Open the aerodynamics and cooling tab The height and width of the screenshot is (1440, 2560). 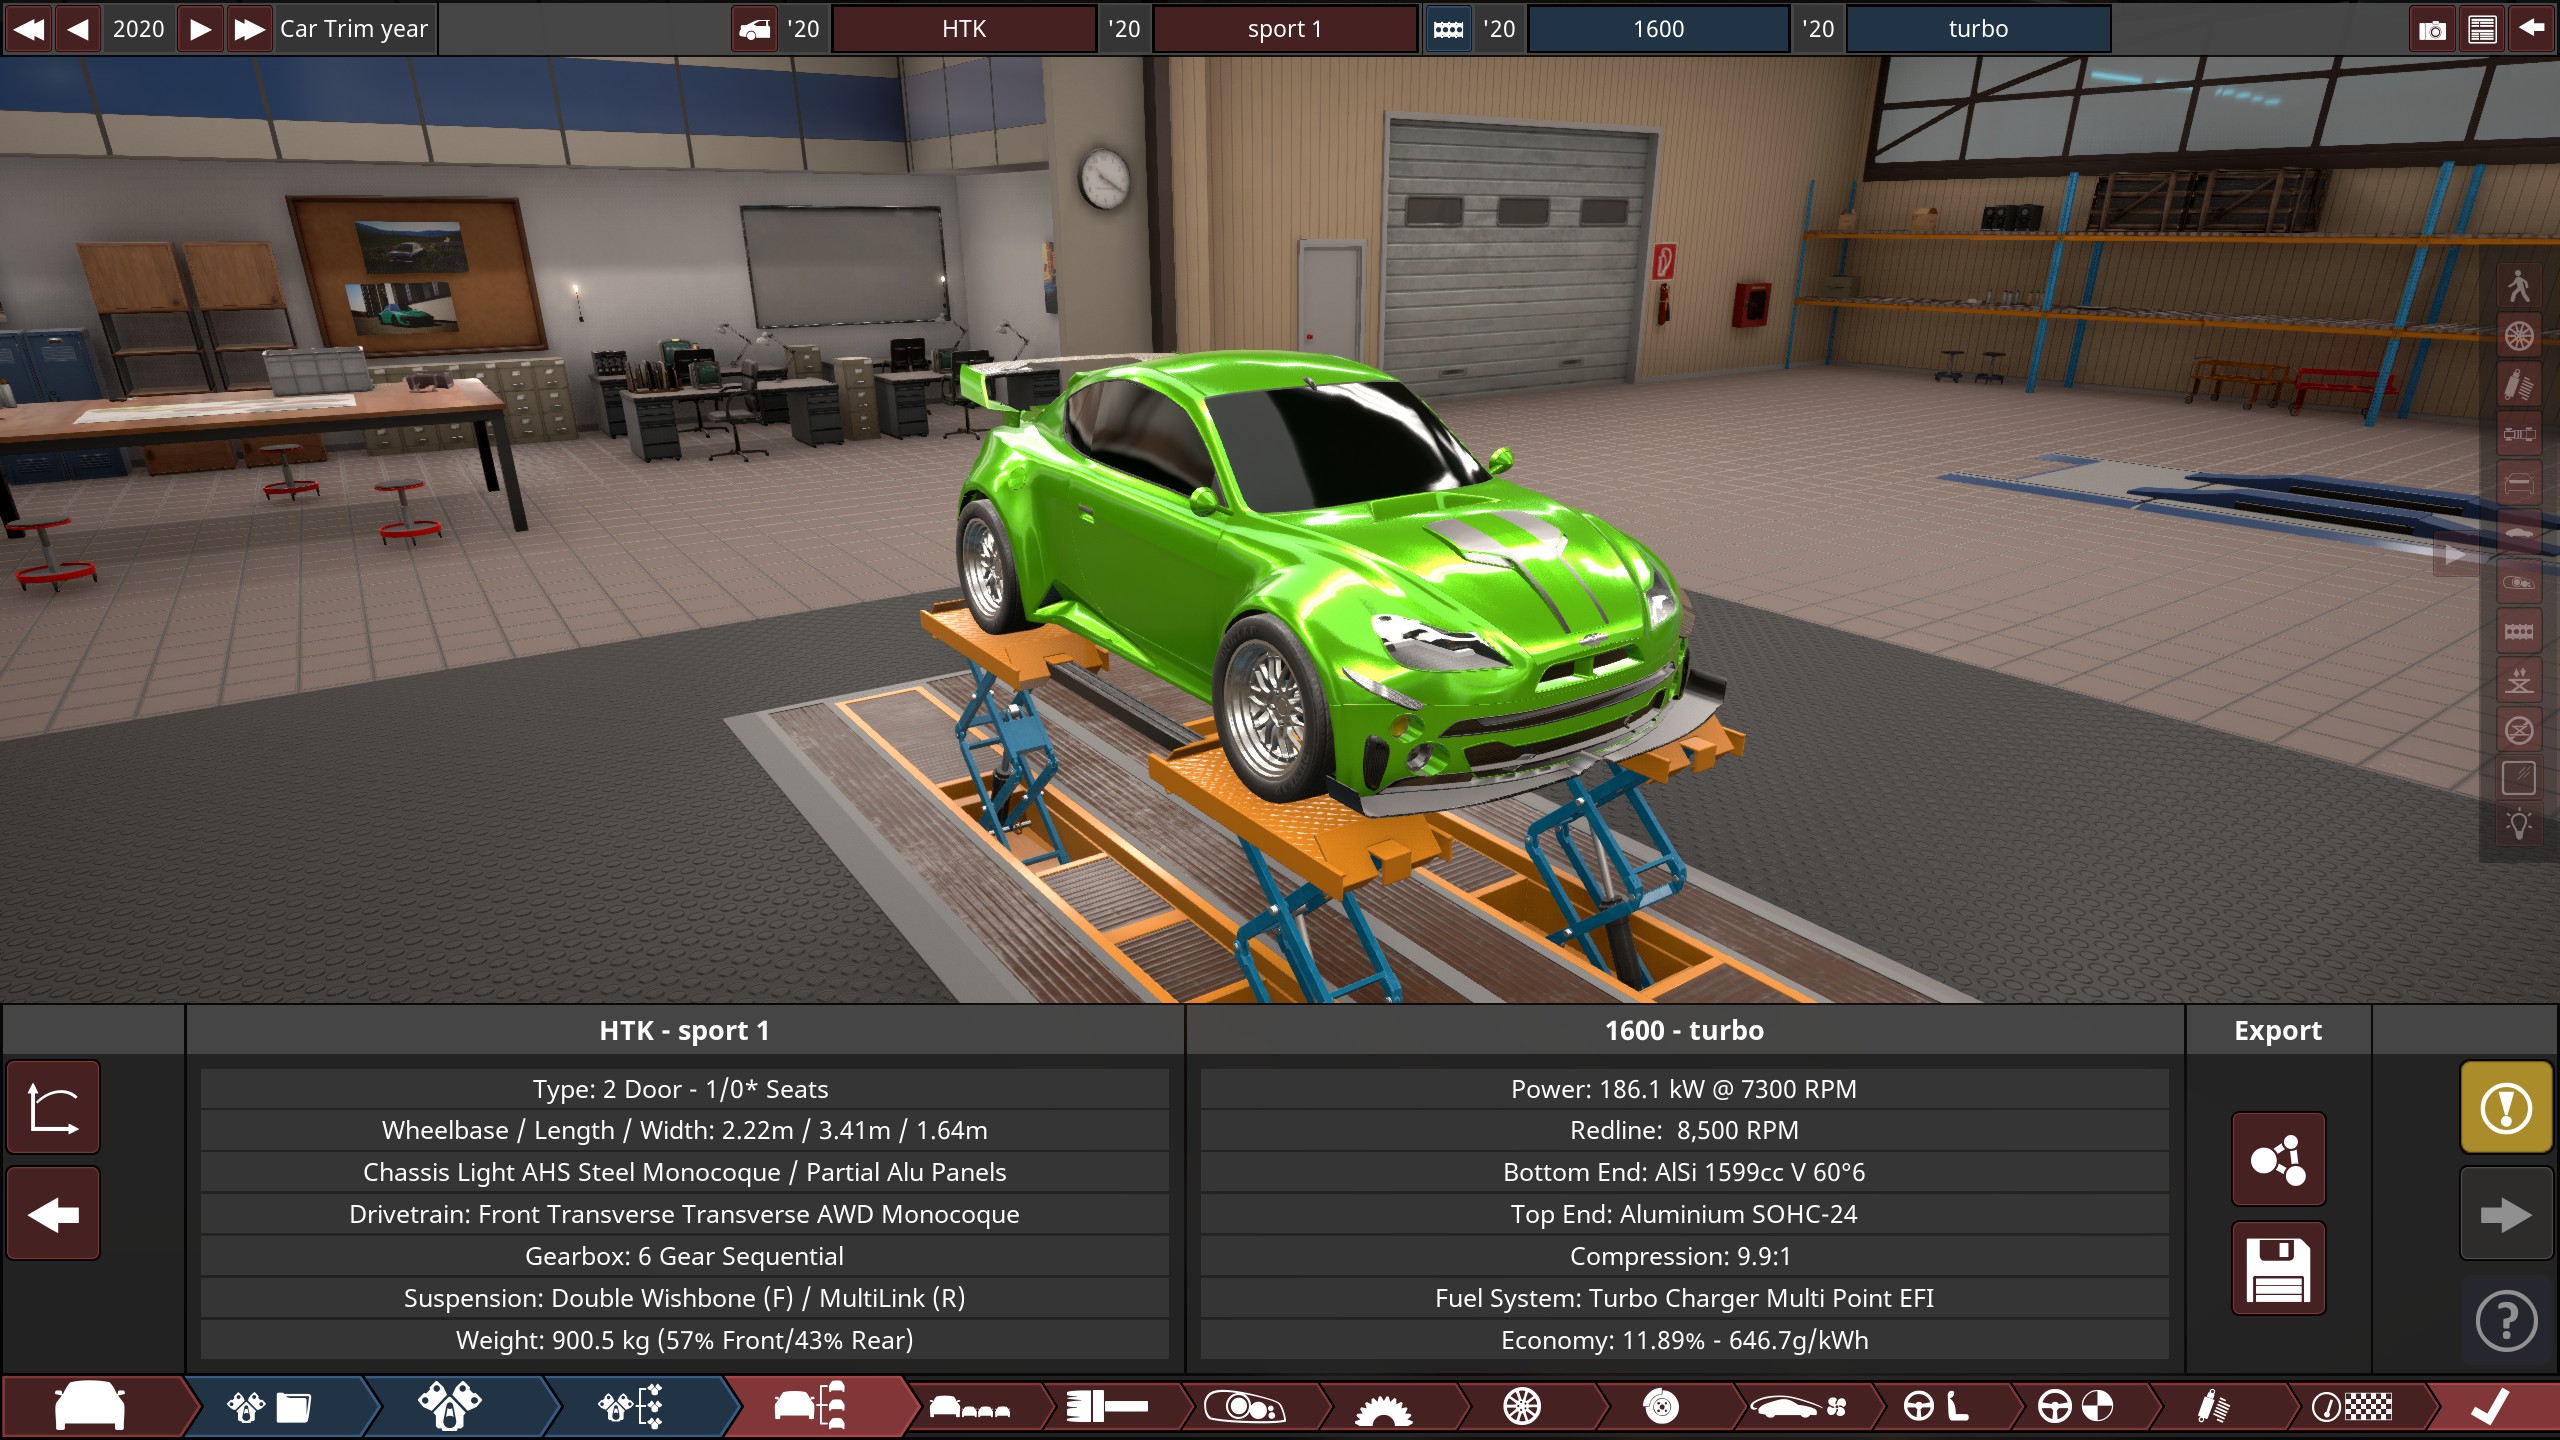[x=1799, y=1407]
